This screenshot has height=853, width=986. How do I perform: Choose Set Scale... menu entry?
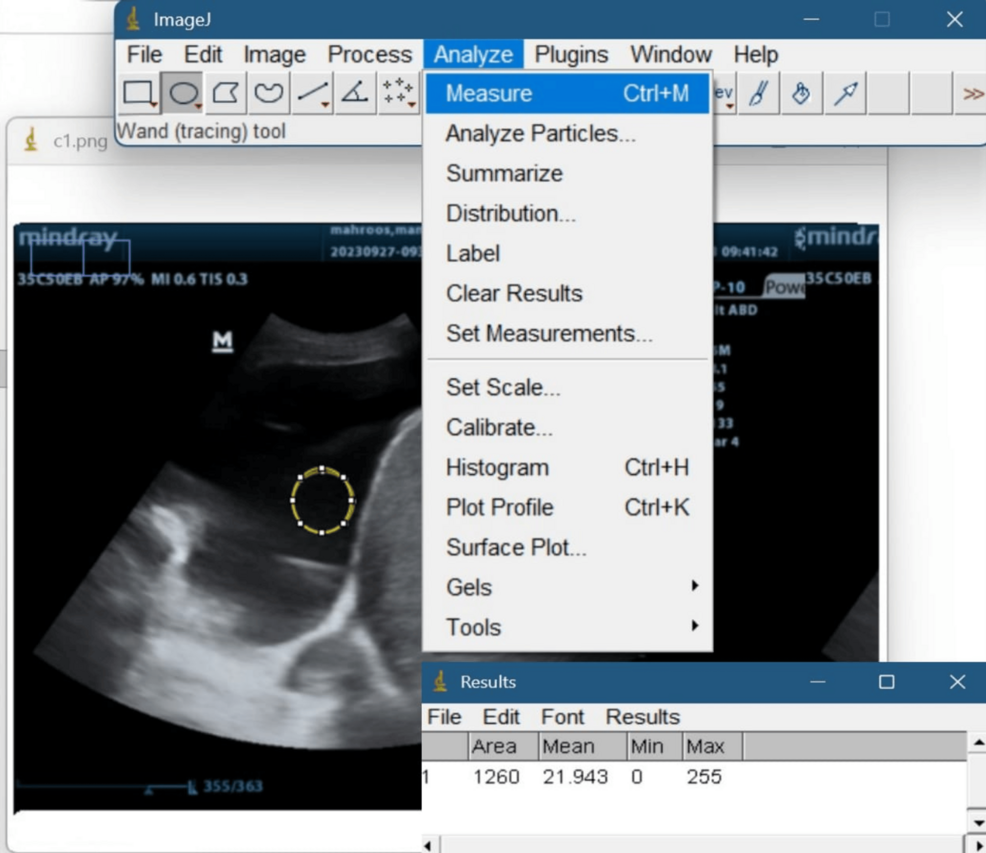tap(503, 388)
